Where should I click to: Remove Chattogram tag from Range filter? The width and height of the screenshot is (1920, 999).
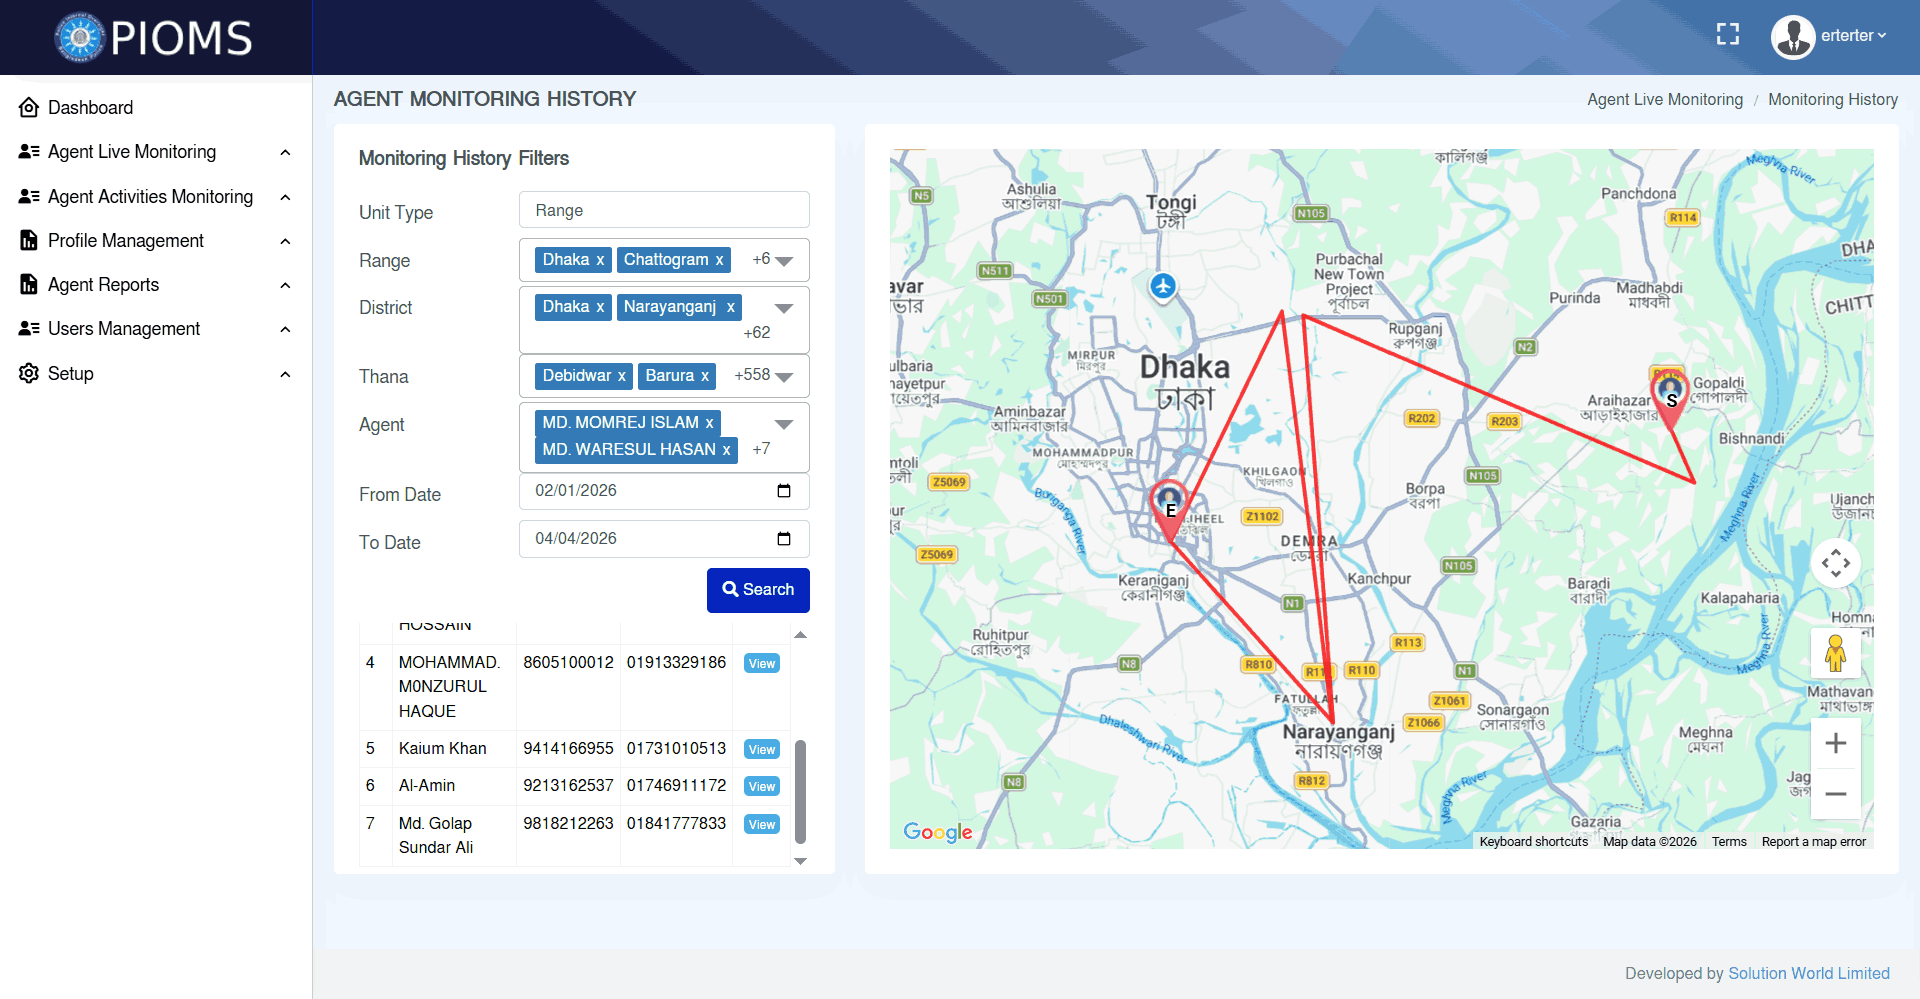[x=719, y=260]
